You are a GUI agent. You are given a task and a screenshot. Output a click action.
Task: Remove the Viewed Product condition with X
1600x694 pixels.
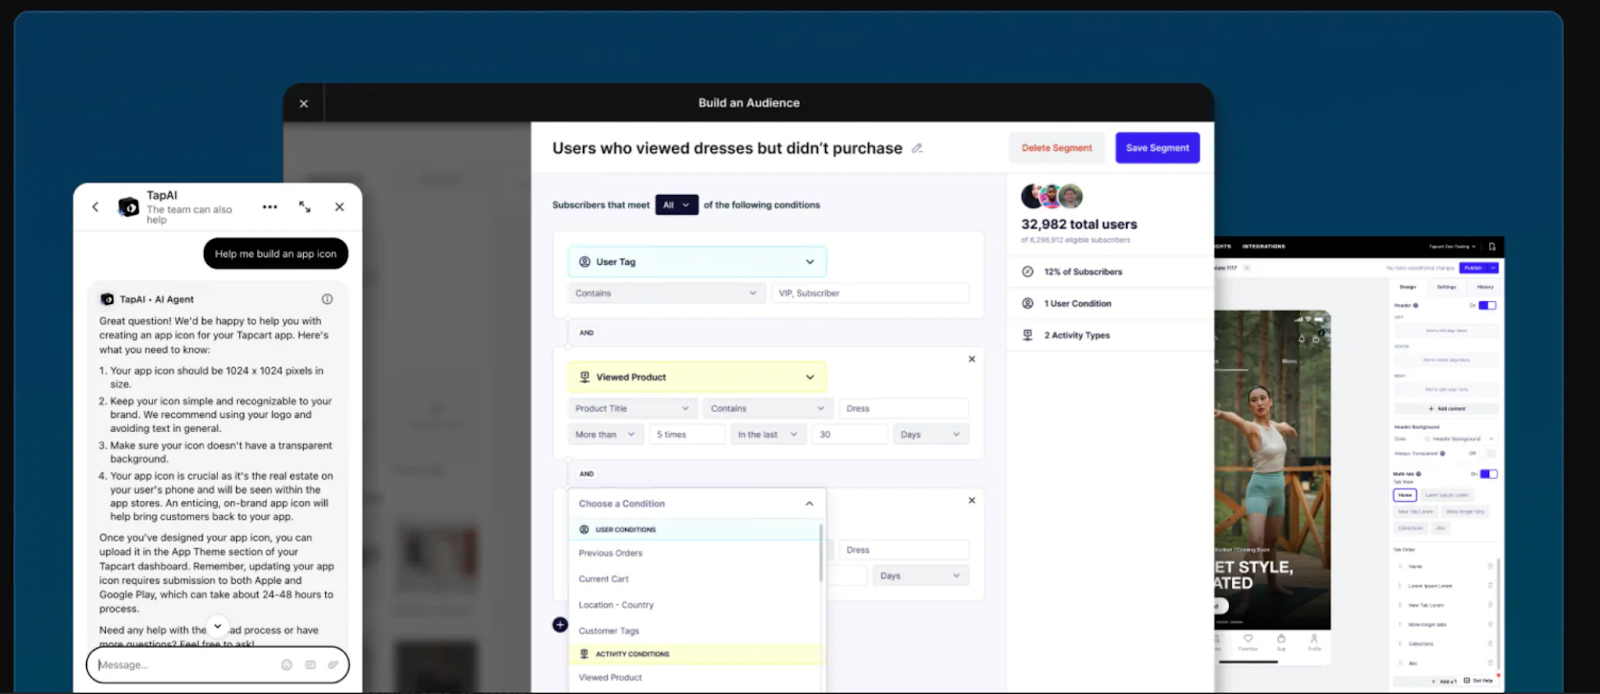point(972,359)
